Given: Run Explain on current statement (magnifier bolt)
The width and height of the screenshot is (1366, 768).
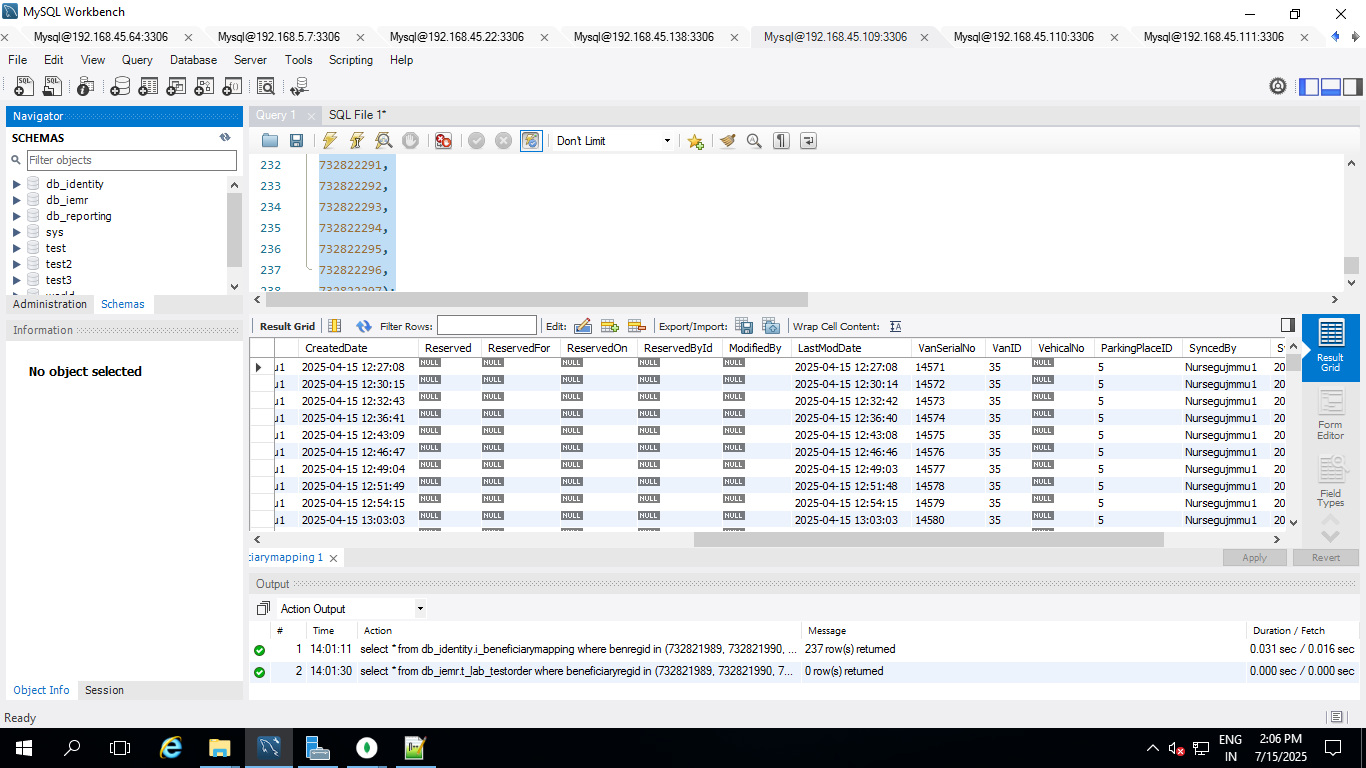Looking at the screenshot, I should (x=383, y=141).
